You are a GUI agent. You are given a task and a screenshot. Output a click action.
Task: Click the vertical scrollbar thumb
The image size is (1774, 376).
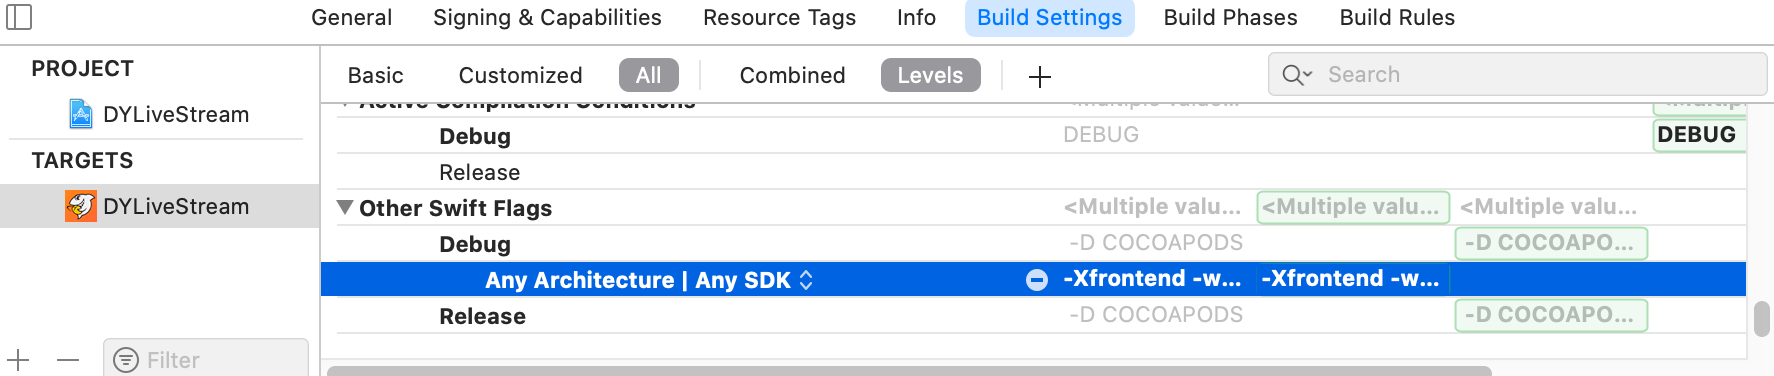point(1762,319)
